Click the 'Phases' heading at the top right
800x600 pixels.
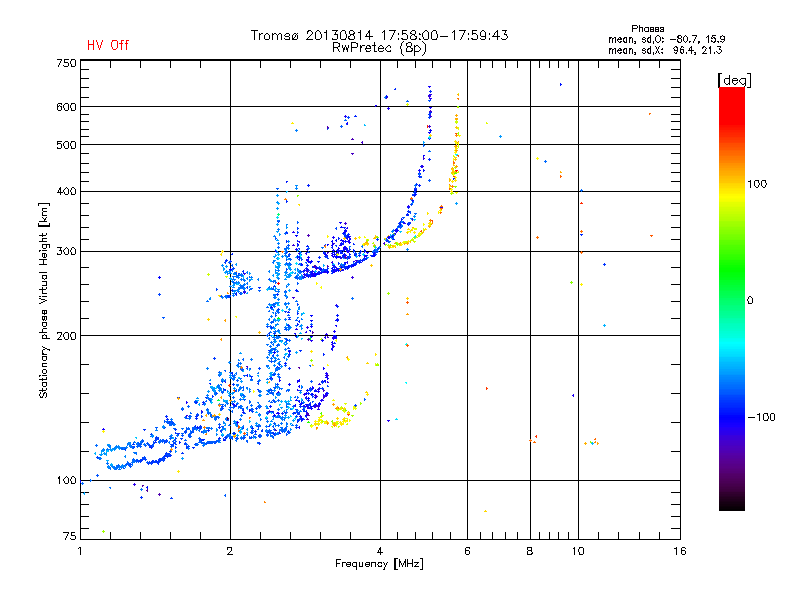pyautogui.click(x=647, y=29)
